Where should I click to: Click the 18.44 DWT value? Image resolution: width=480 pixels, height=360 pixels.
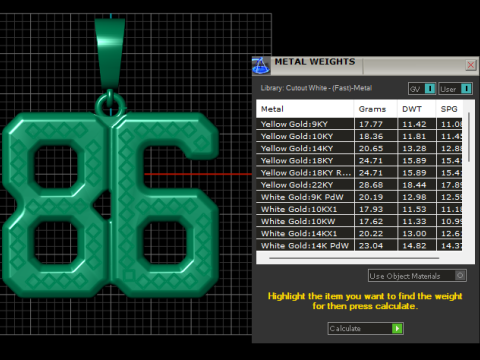[414, 185]
